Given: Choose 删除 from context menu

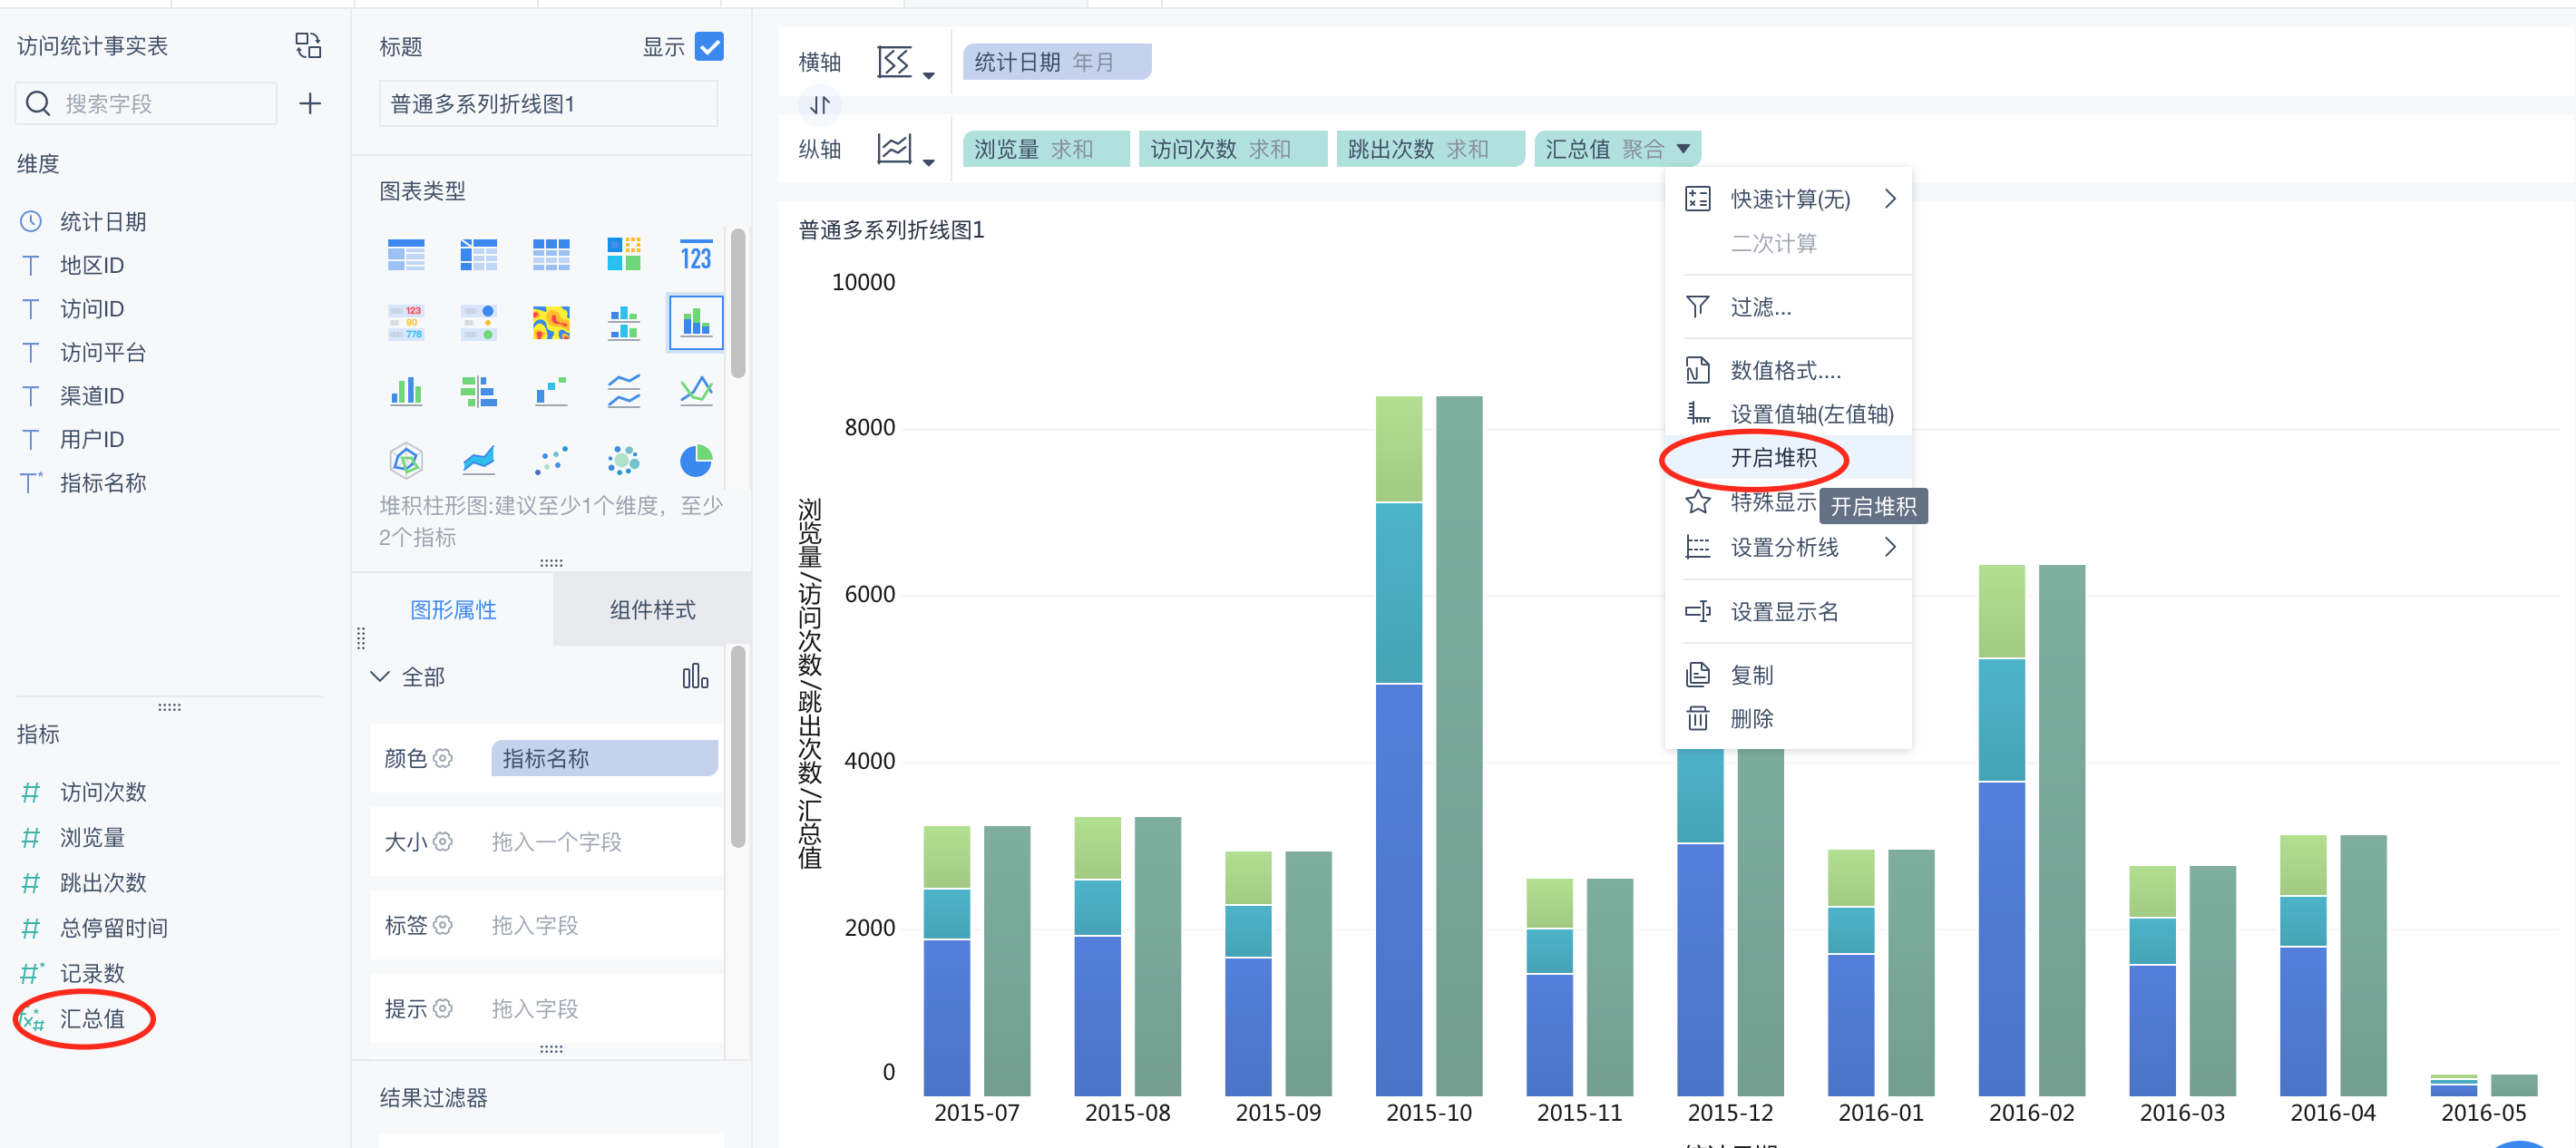Looking at the screenshot, I should click(x=1788, y=718).
